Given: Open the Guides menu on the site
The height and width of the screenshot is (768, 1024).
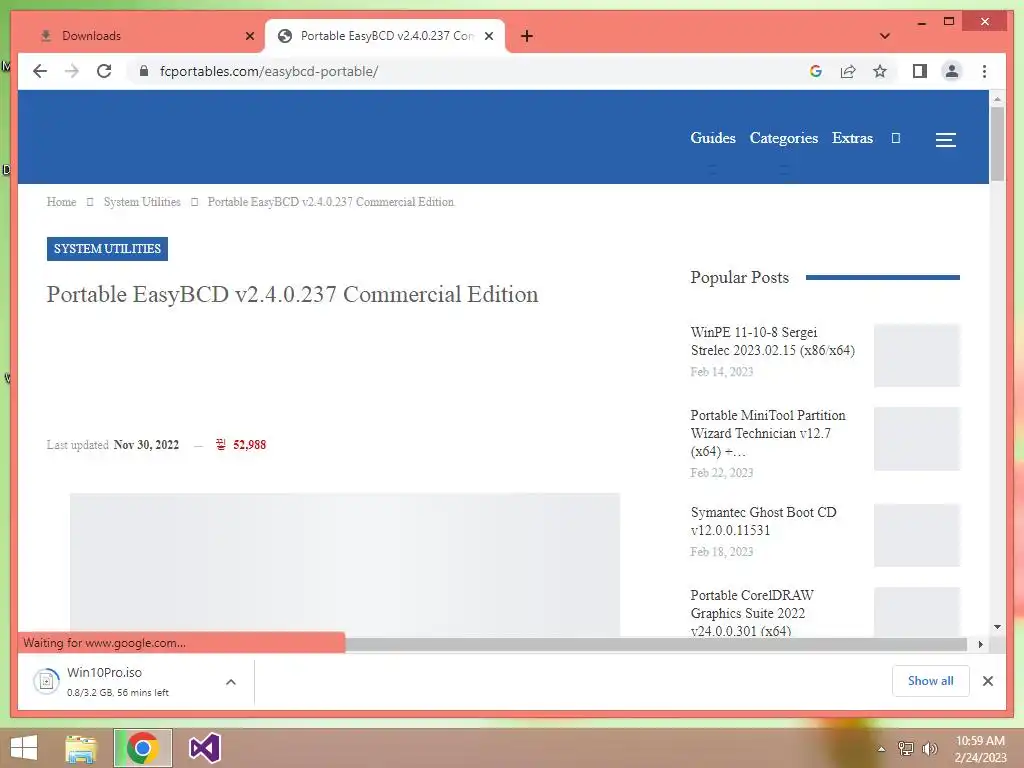Looking at the screenshot, I should [x=713, y=138].
